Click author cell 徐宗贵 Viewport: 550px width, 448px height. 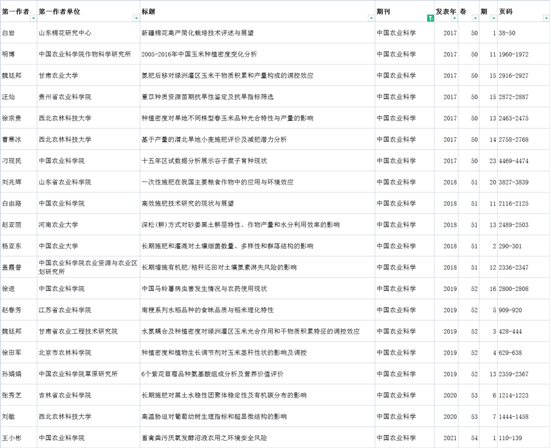coord(19,118)
